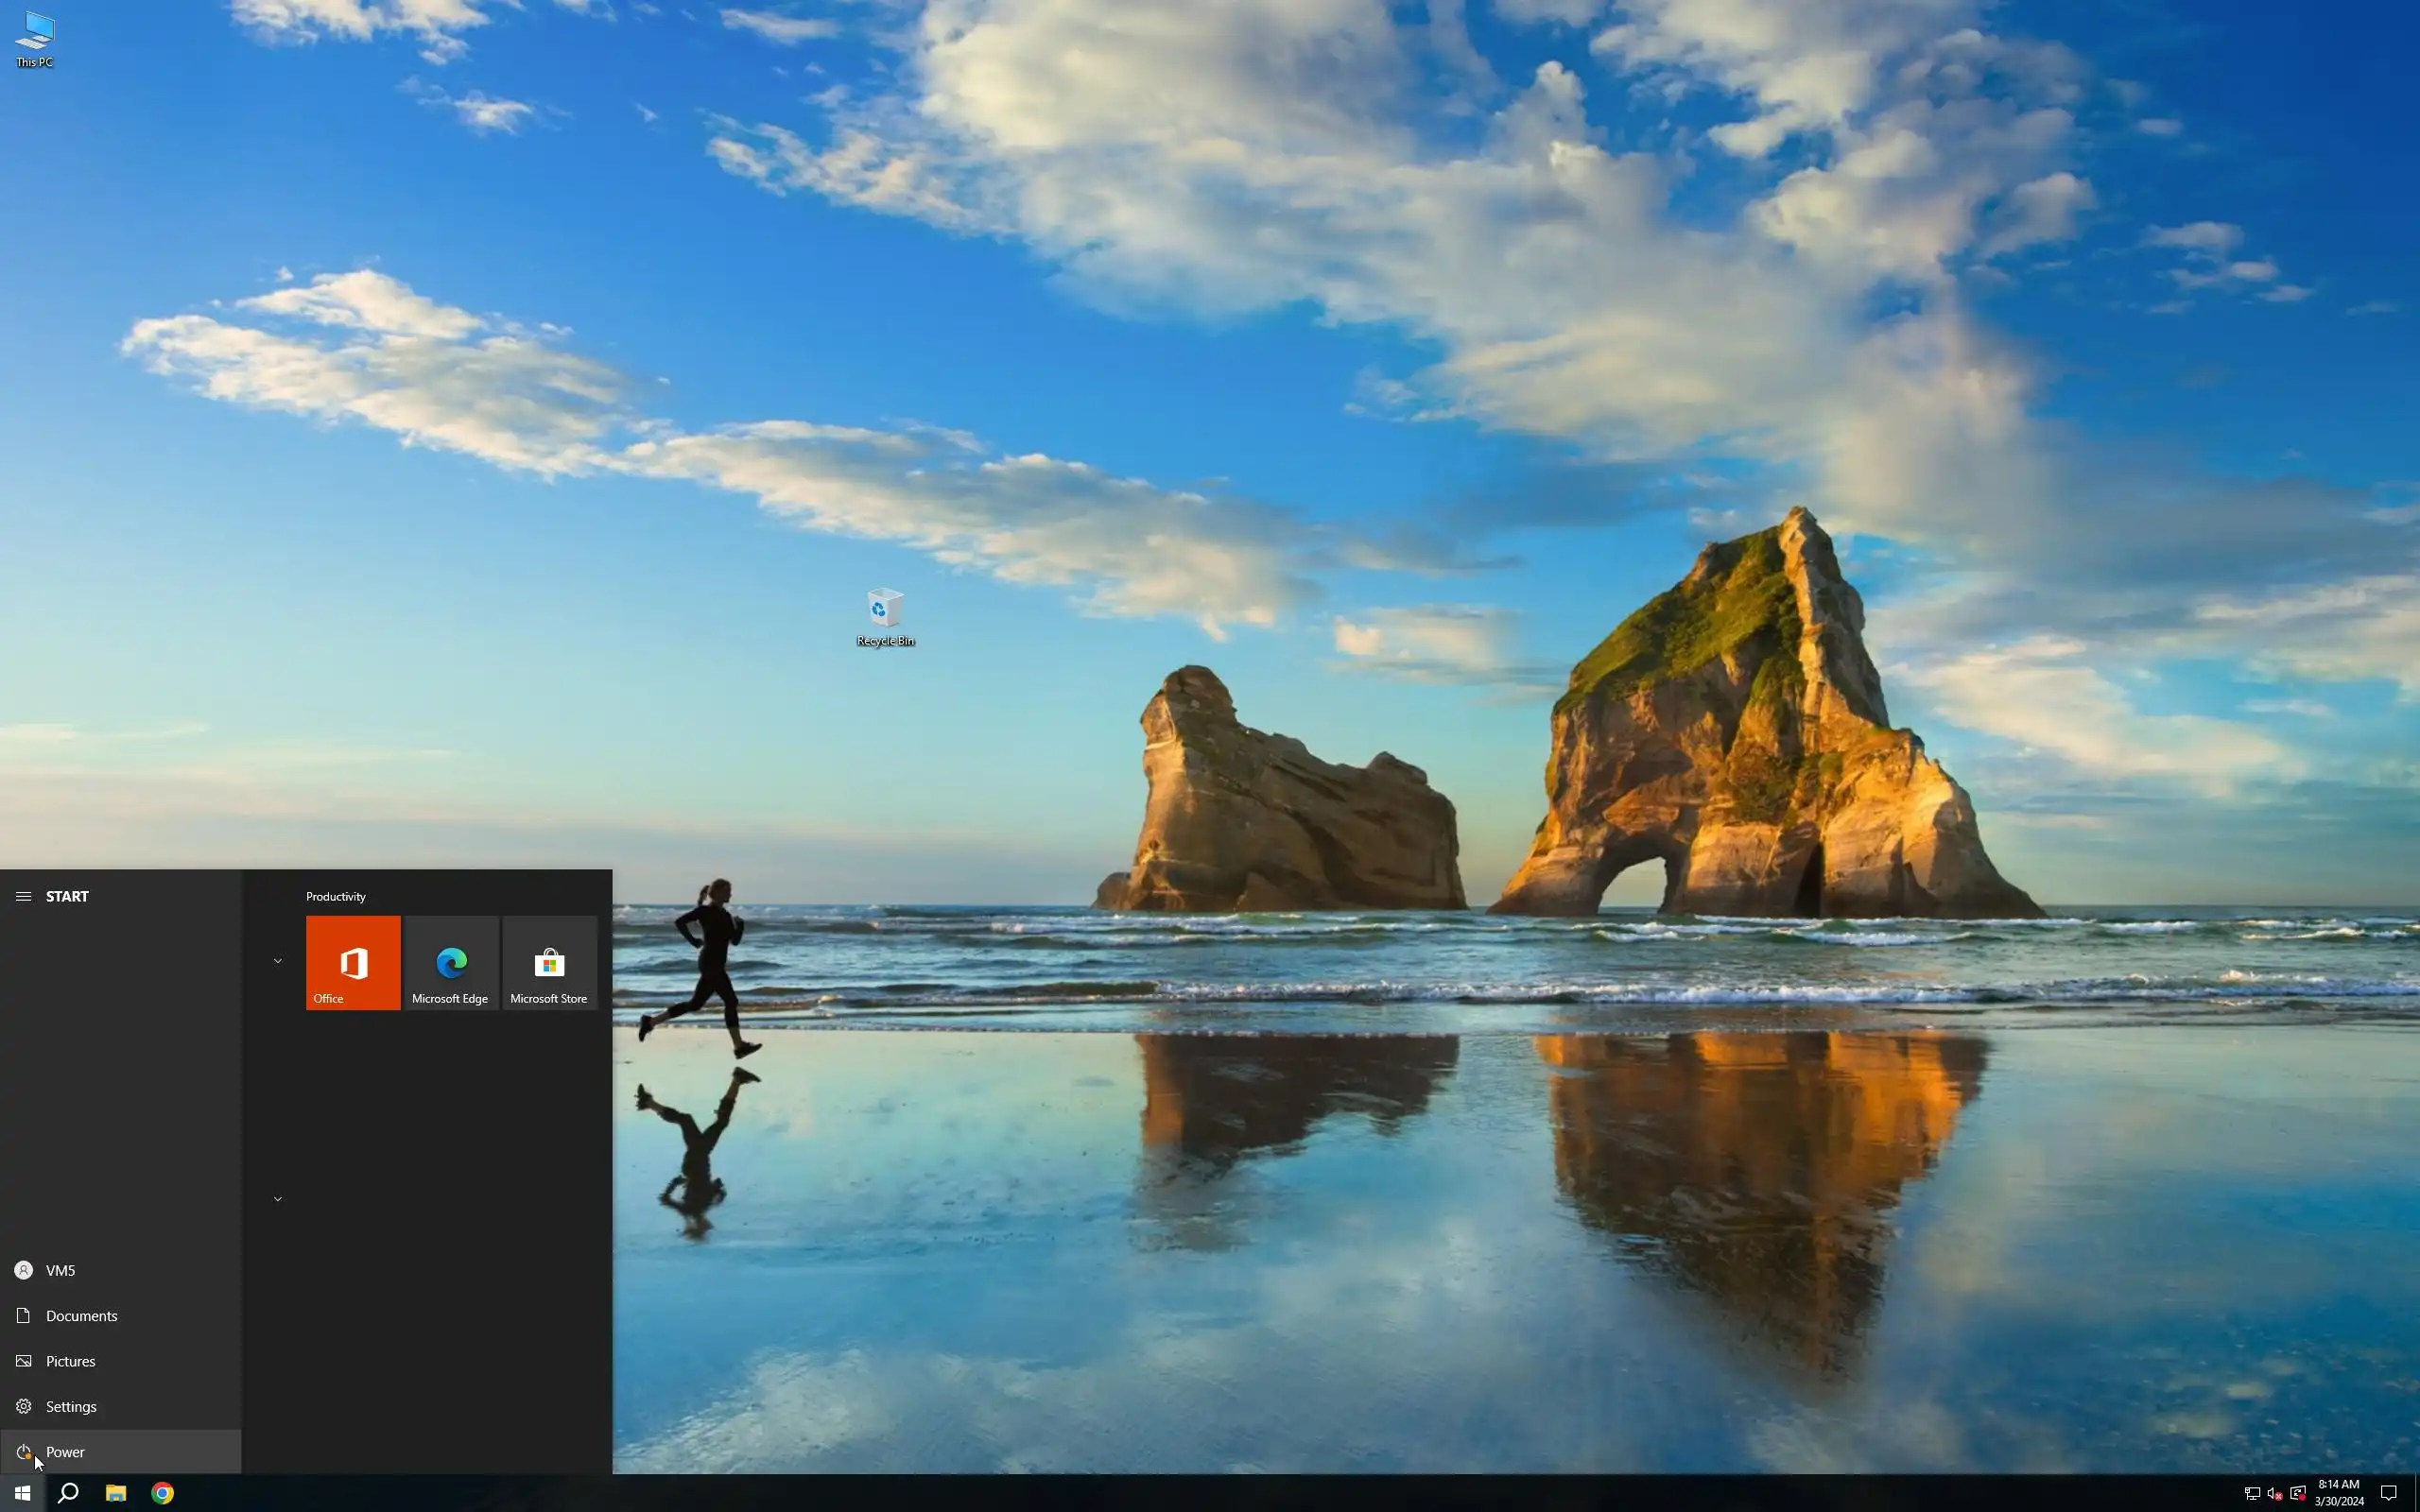Open the Office tile
Screen dimensions: 2420x1512
tap(353, 962)
